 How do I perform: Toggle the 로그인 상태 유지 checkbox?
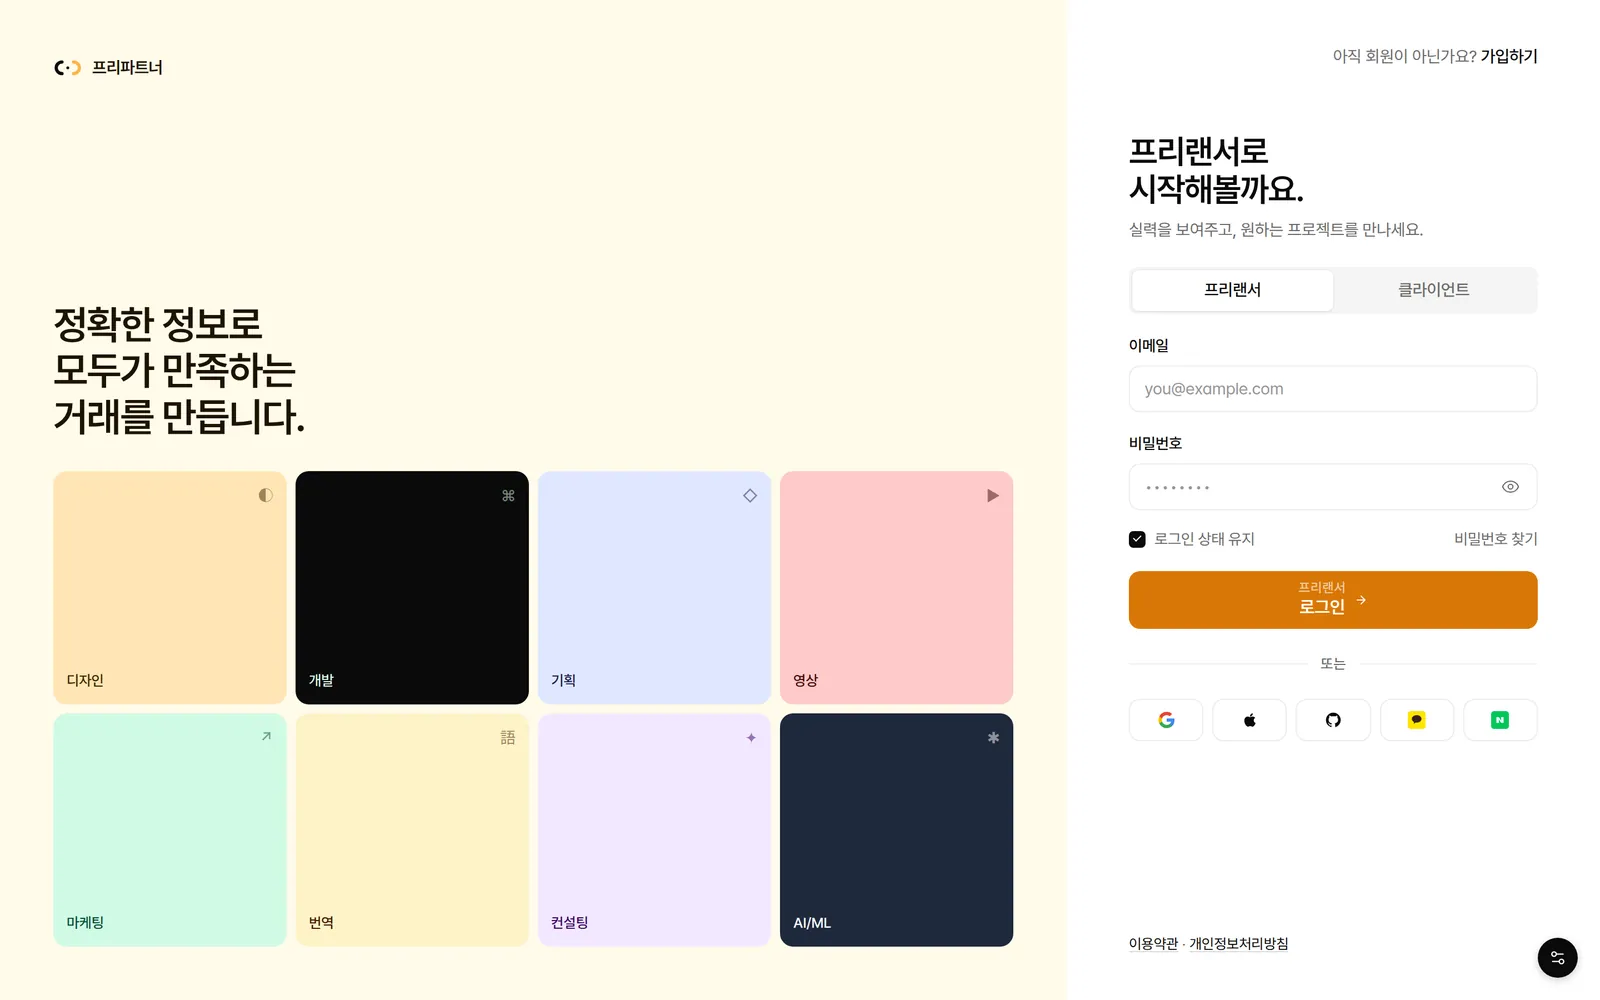coord(1137,539)
